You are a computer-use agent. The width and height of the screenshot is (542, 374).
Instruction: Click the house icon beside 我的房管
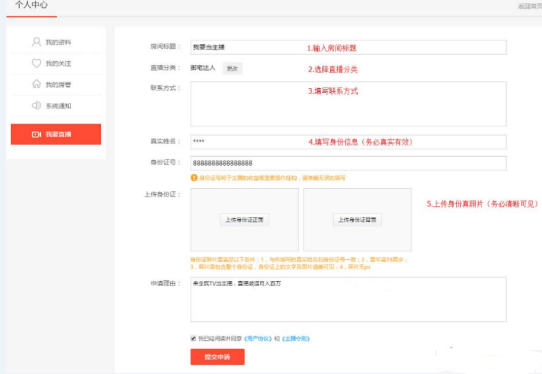click(36, 84)
